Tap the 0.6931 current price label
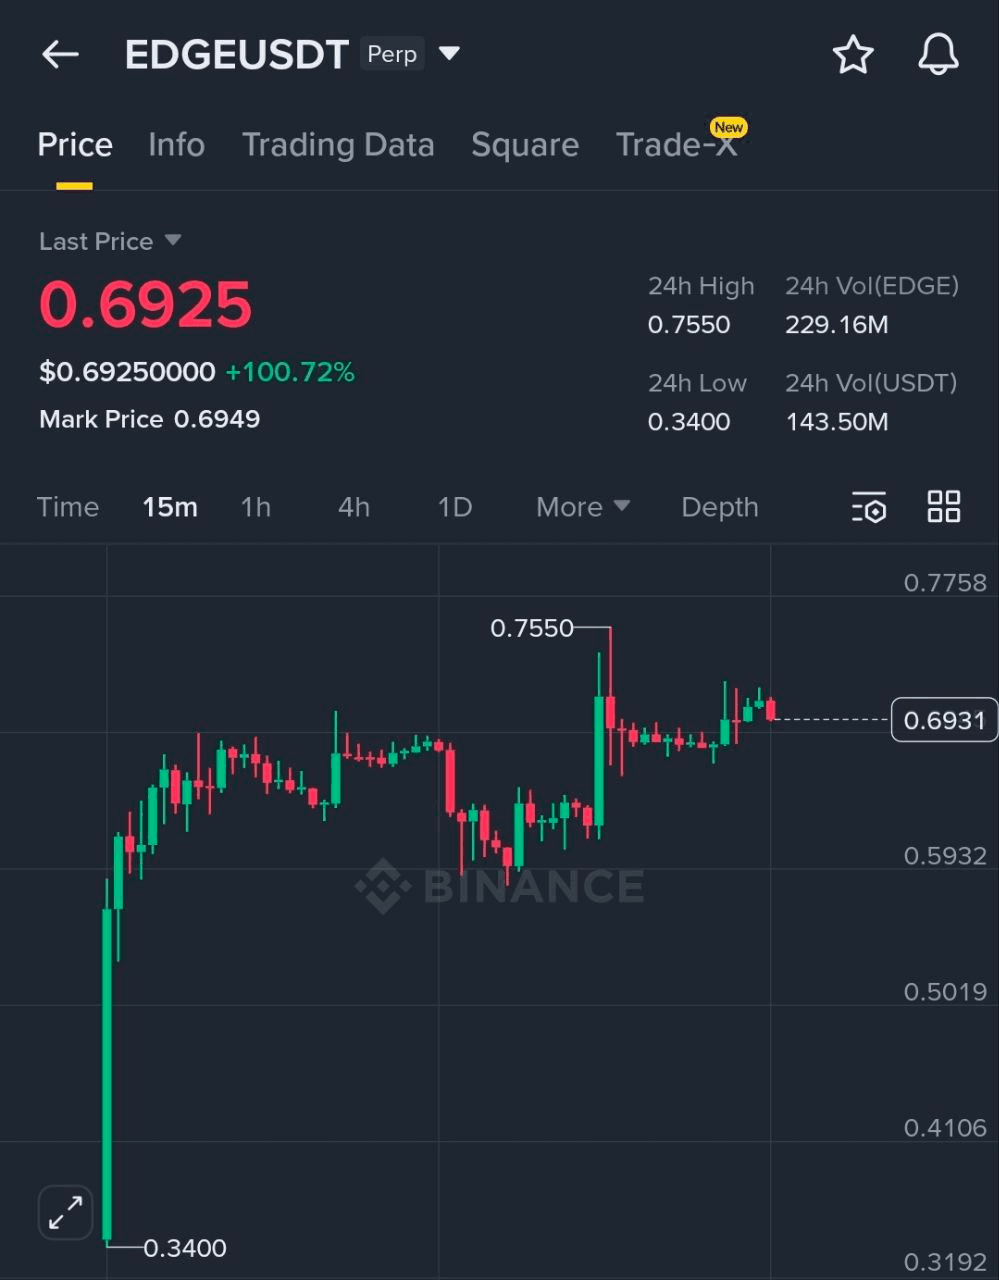This screenshot has width=999, height=1280. click(943, 719)
